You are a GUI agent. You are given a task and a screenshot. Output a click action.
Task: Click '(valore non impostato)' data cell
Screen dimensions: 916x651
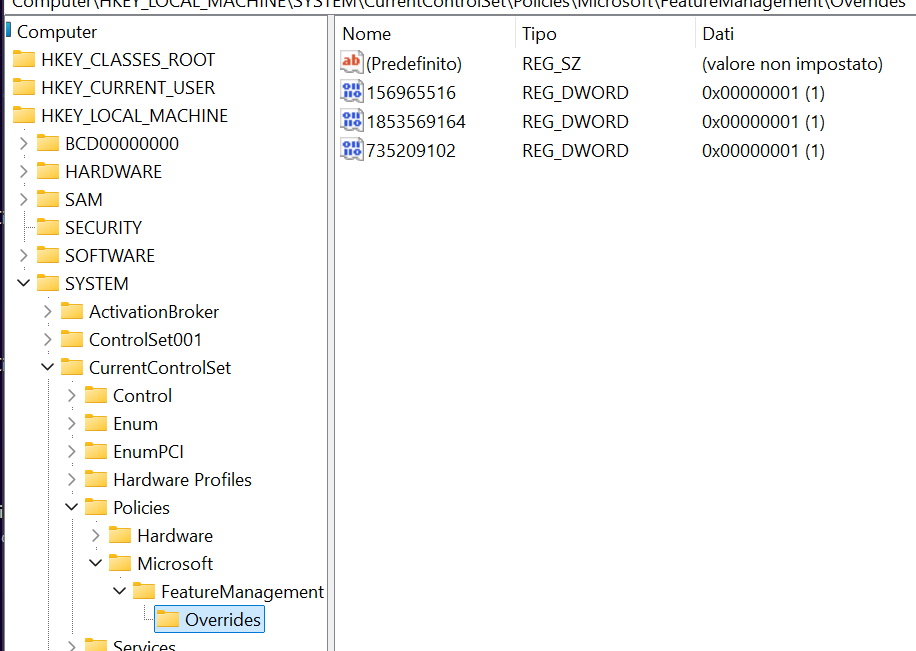(792, 64)
